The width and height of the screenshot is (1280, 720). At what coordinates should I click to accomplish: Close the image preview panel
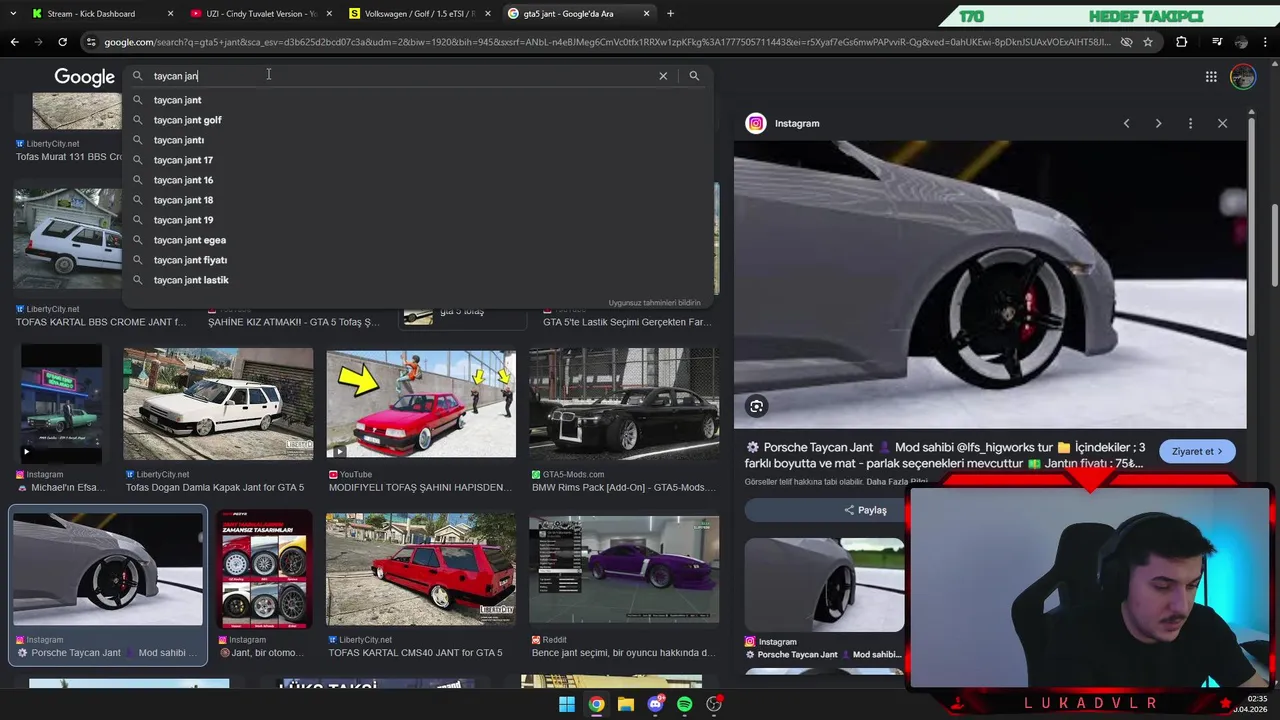click(1222, 123)
